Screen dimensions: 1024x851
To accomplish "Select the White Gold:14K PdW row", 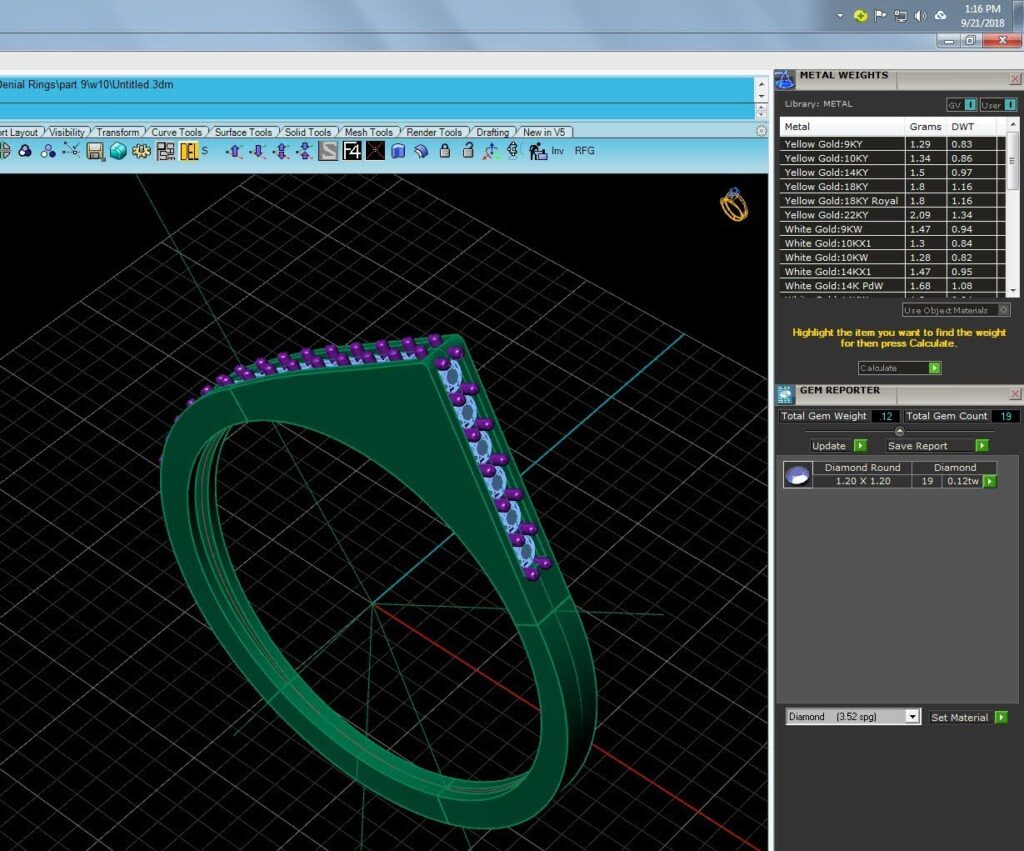I will click(x=892, y=285).
